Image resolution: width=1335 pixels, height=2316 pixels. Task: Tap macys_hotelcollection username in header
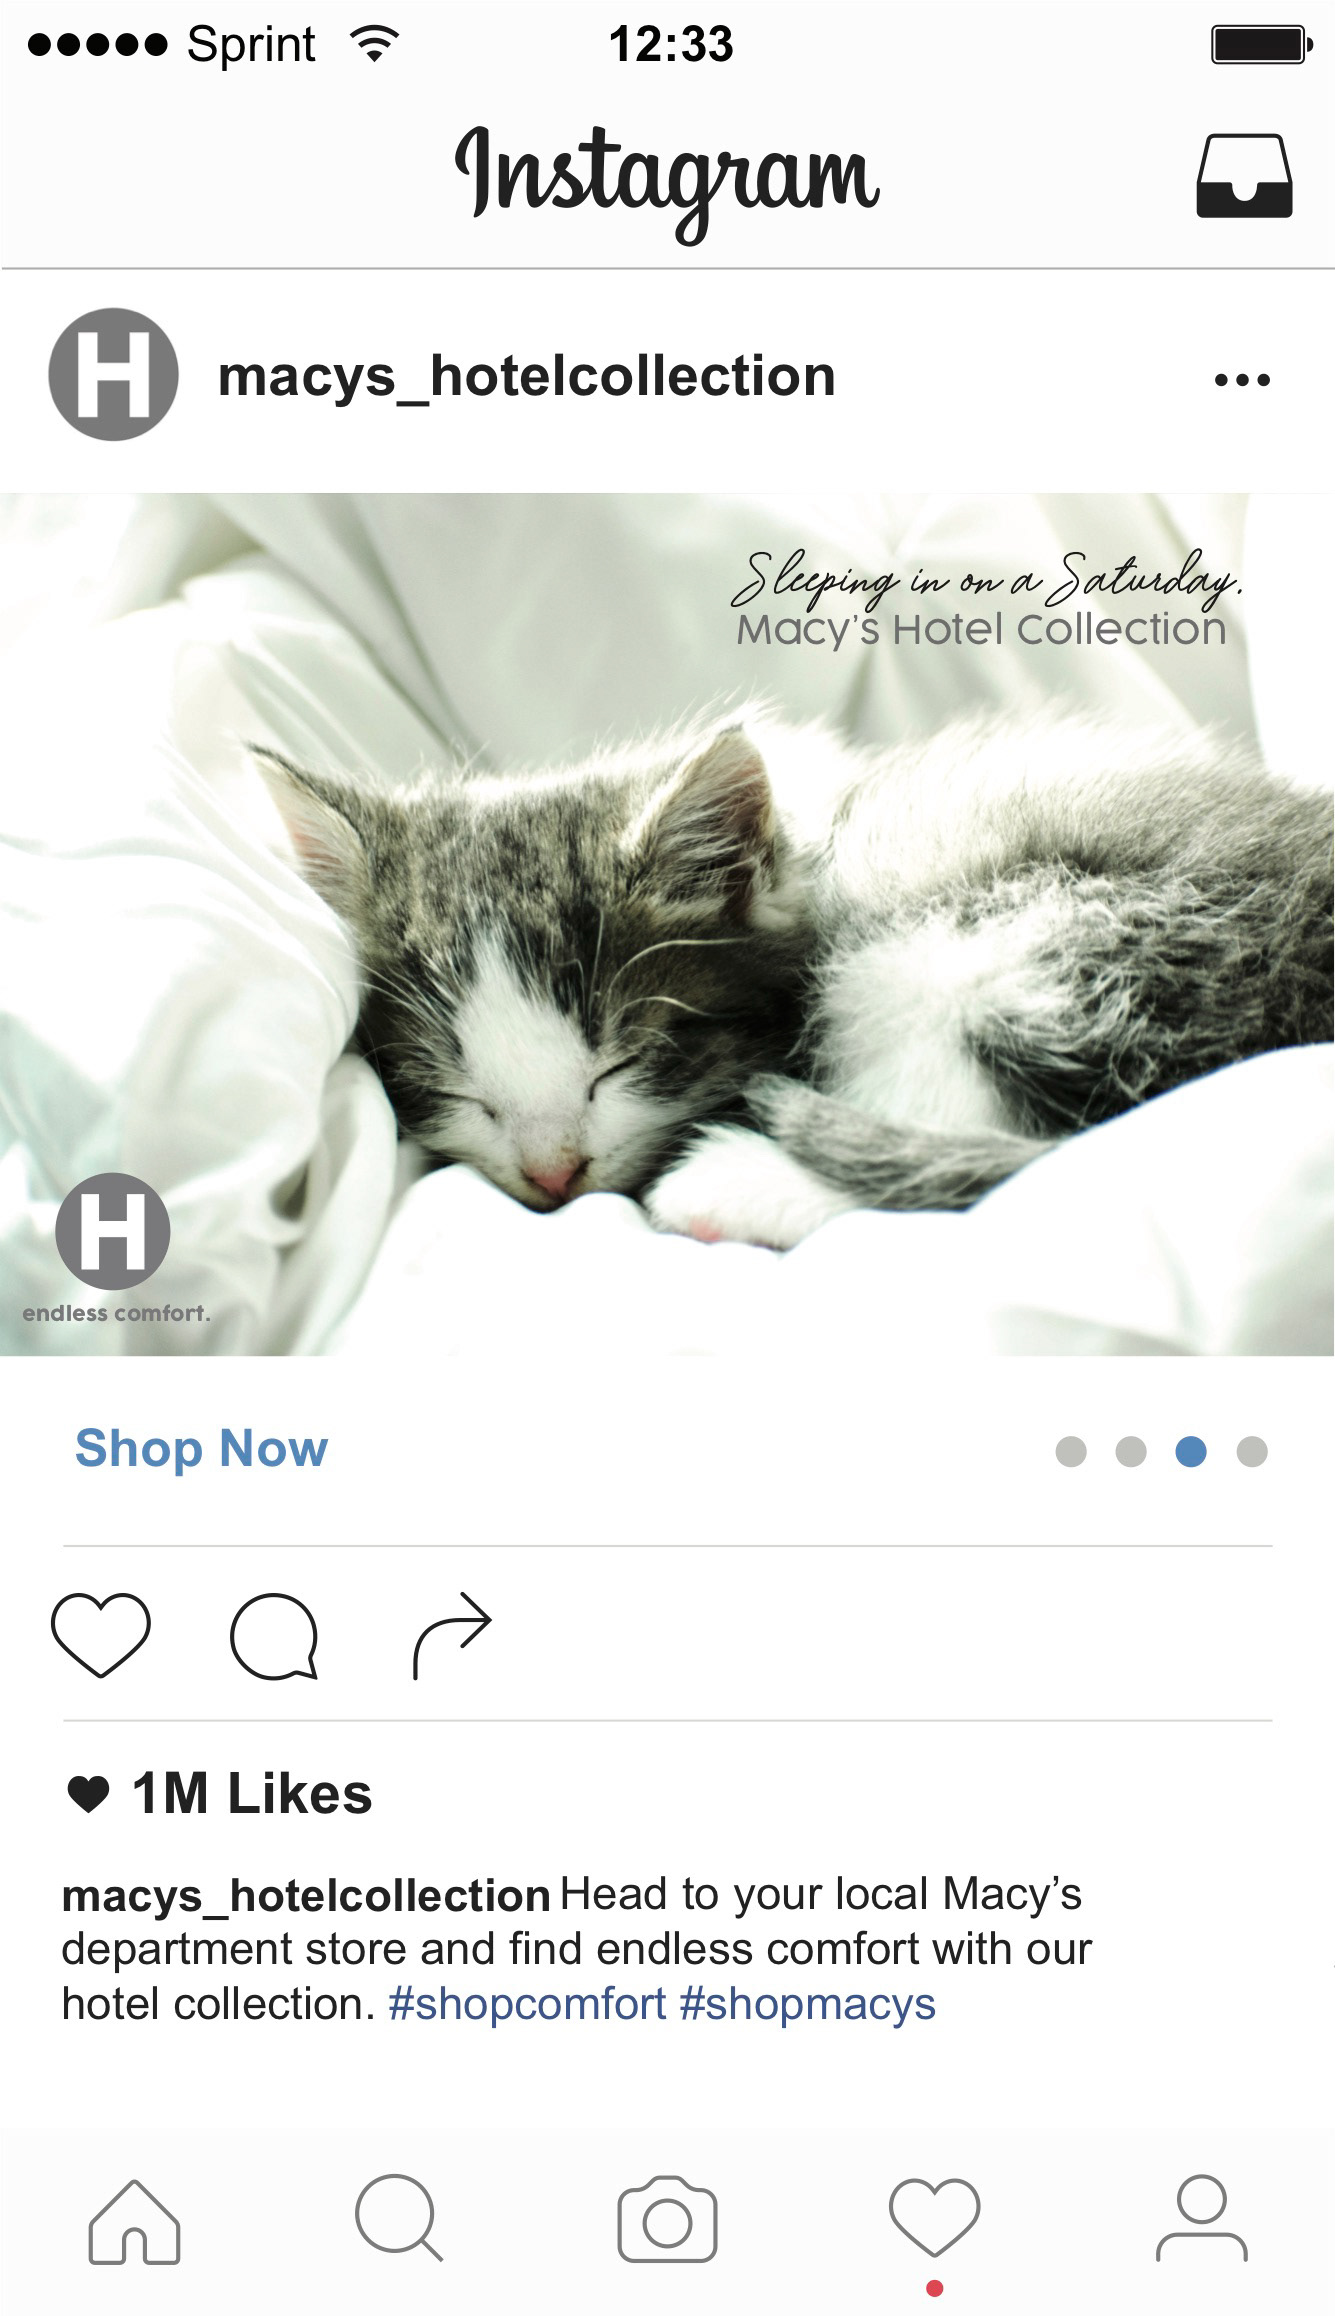527,377
